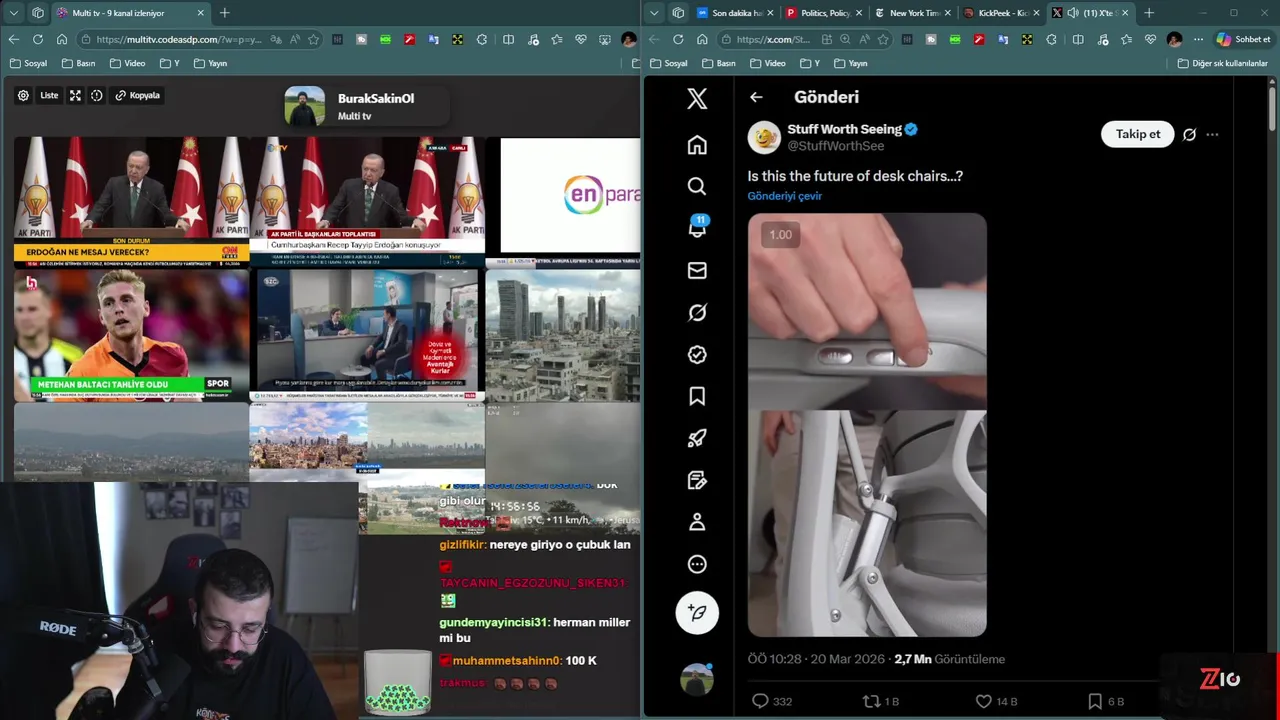Open the METEHAN BALTACI TAHLİYE OLDU stream
Viewport: 1280px width, 720px height.
point(131,335)
